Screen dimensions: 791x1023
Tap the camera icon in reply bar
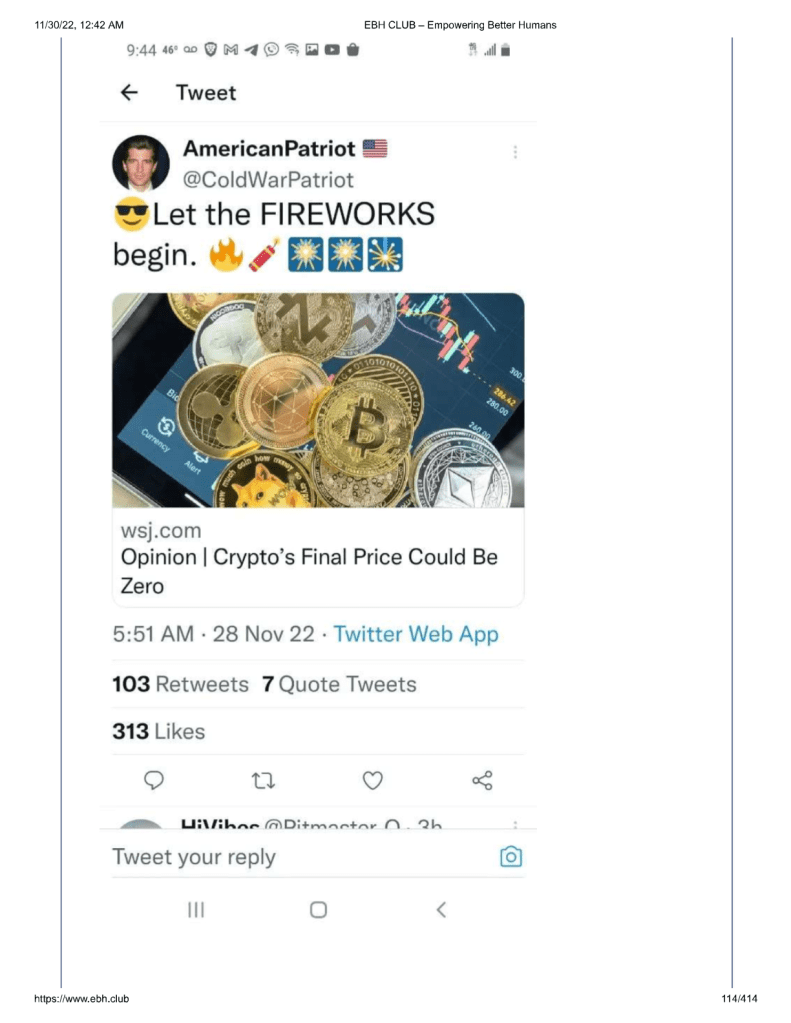pyautogui.click(x=510, y=857)
